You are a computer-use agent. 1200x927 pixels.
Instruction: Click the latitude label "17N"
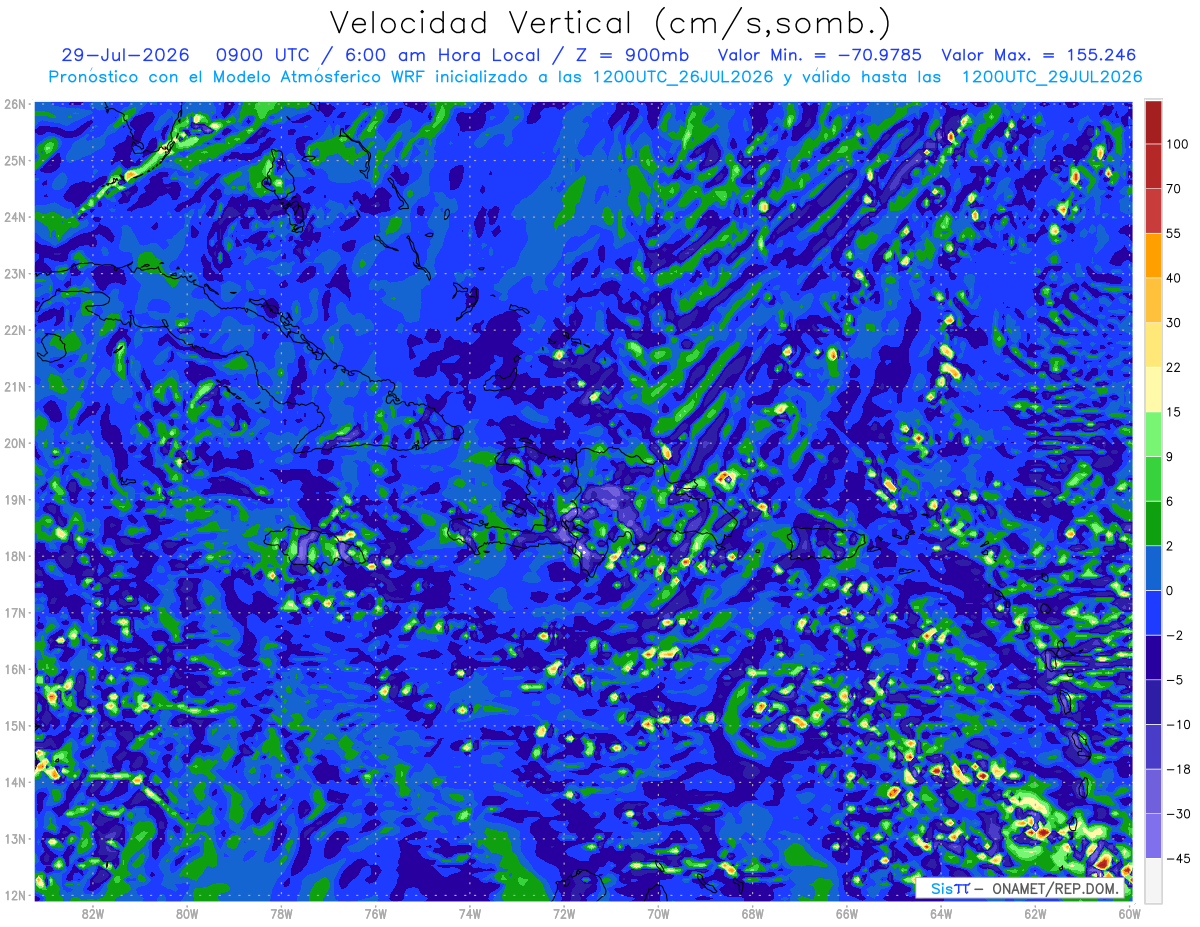[x=15, y=613]
